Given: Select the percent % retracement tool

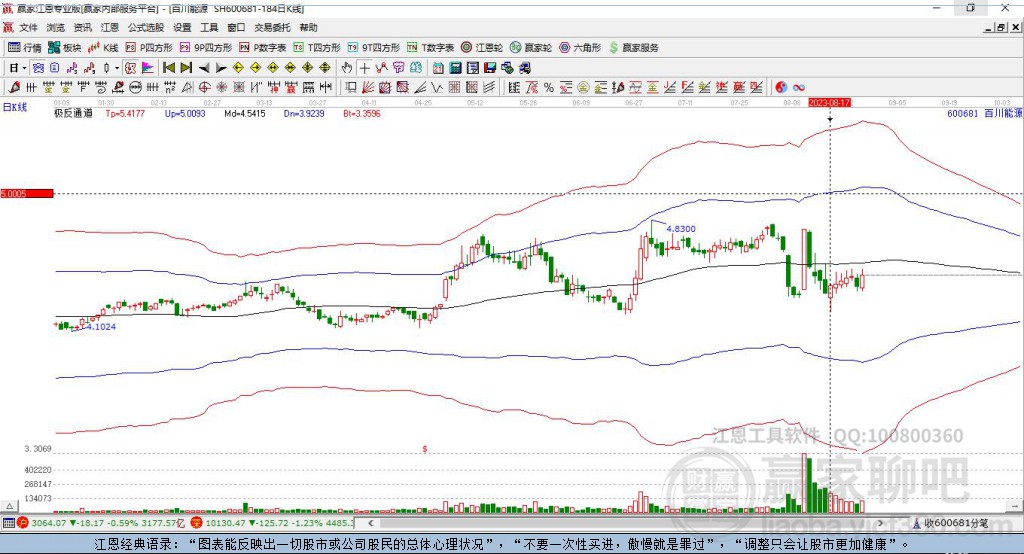Looking at the screenshot, I should coord(549,88).
